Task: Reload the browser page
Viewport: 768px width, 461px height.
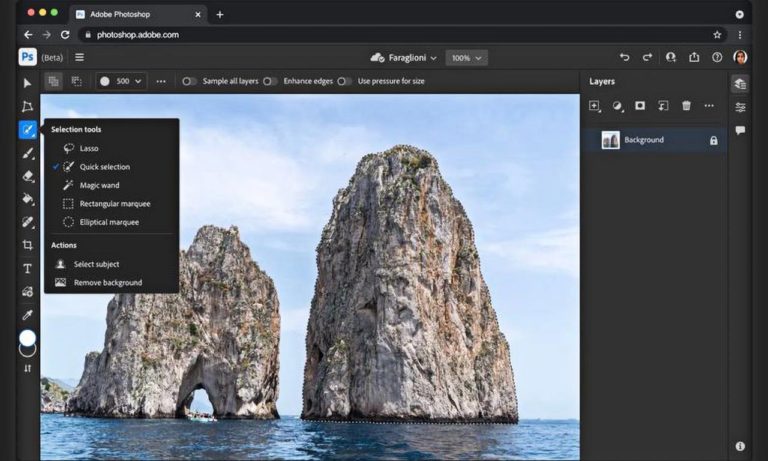Action: coord(65,35)
